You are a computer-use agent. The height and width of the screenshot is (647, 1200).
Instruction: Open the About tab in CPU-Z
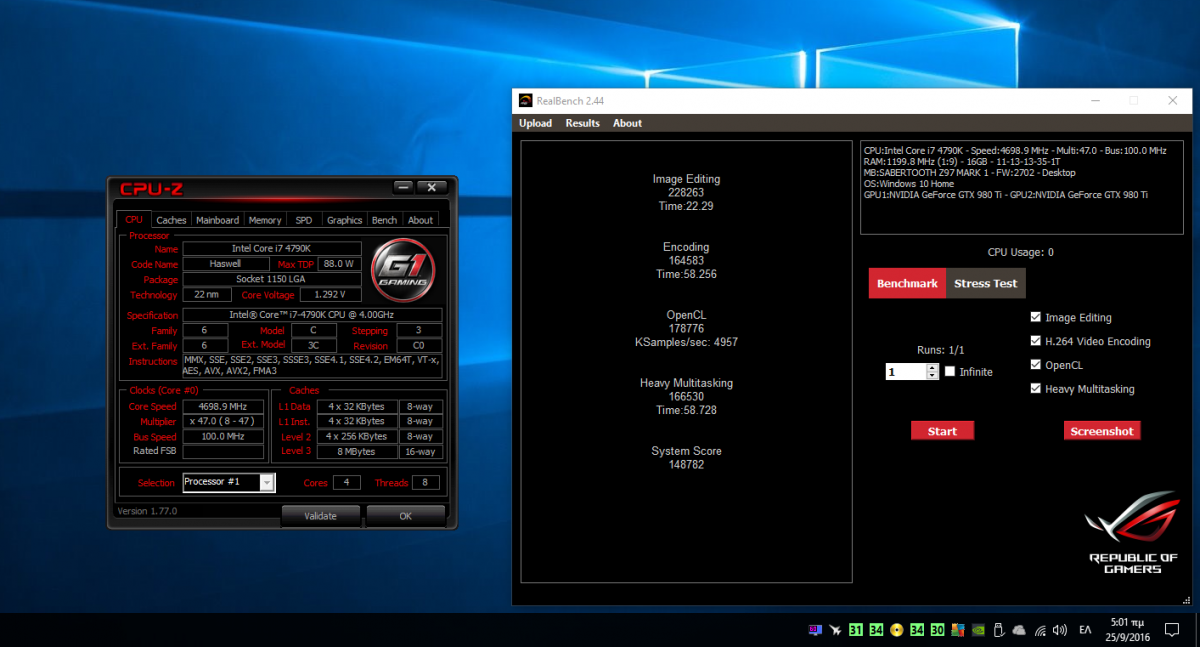(x=420, y=220)
